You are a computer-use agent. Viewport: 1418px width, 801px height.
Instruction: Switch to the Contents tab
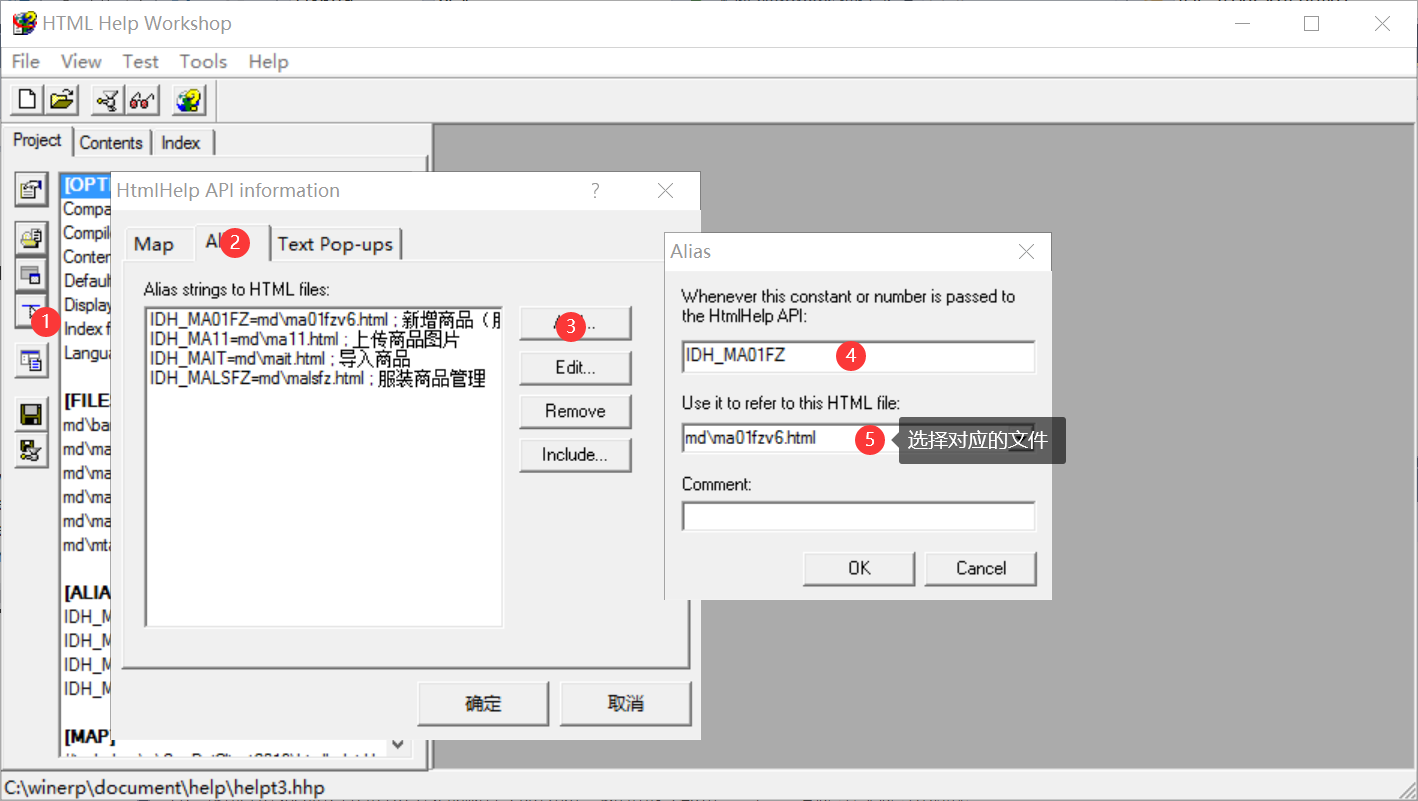(x=111, y=143)
